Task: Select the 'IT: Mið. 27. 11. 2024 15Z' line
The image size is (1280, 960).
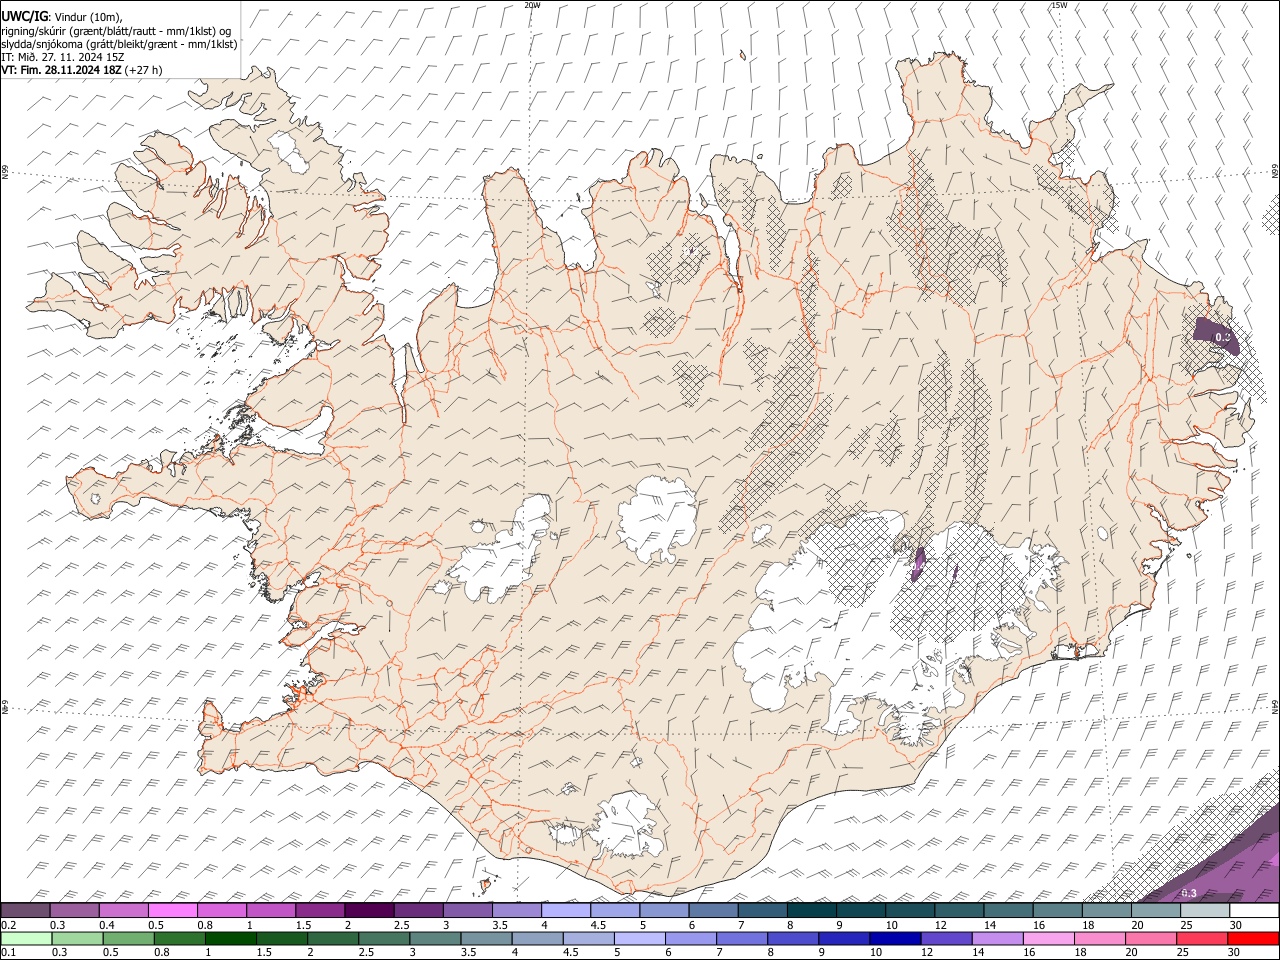Action: [63, 57]
